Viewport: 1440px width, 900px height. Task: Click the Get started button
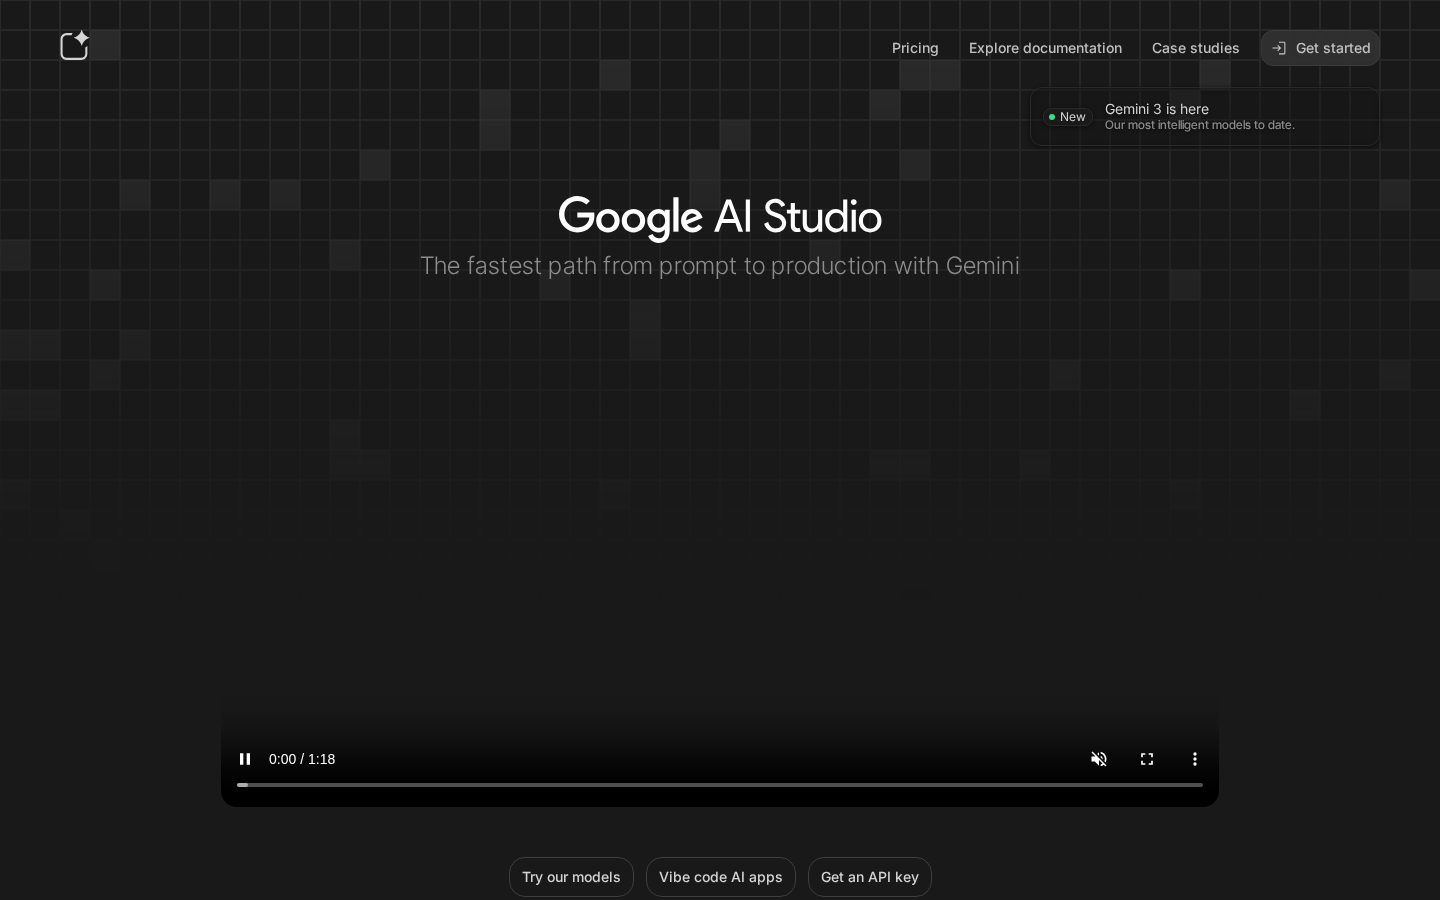[x=1320, y=48]
